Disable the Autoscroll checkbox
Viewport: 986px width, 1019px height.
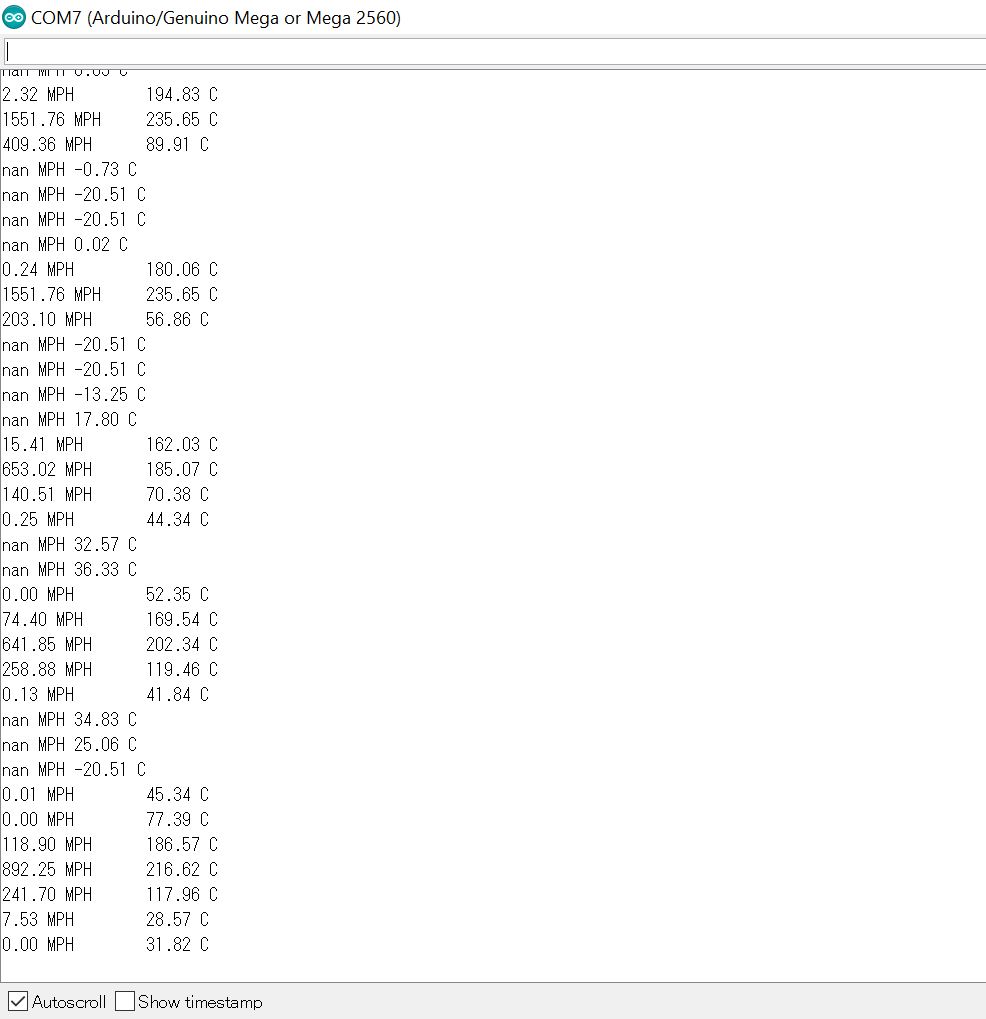coord(18,1001)
